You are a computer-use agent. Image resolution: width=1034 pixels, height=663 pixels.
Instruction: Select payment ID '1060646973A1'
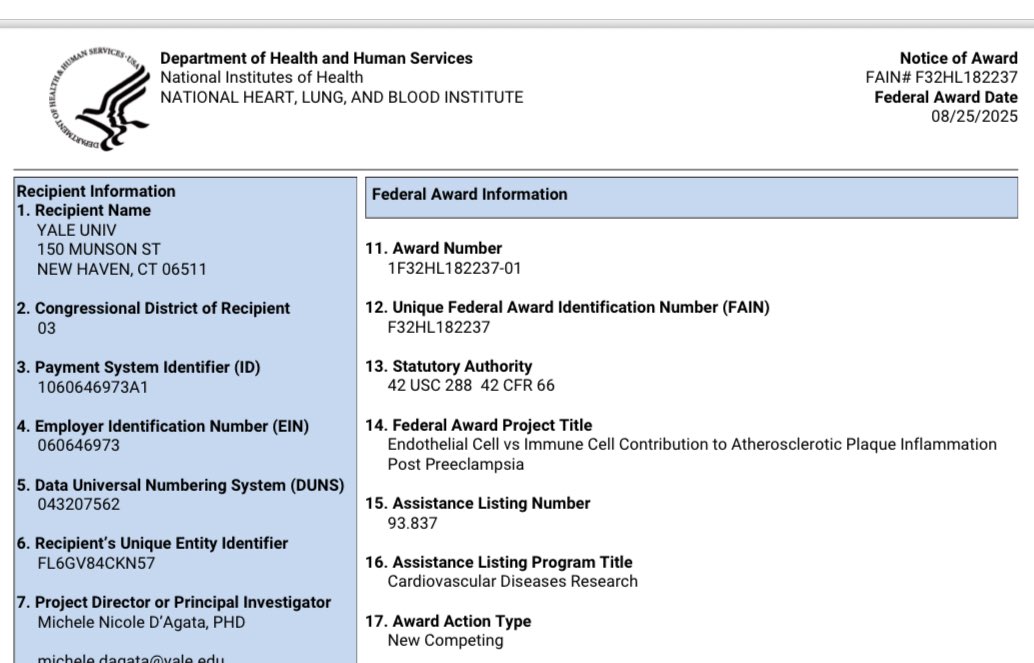[93, 387]
